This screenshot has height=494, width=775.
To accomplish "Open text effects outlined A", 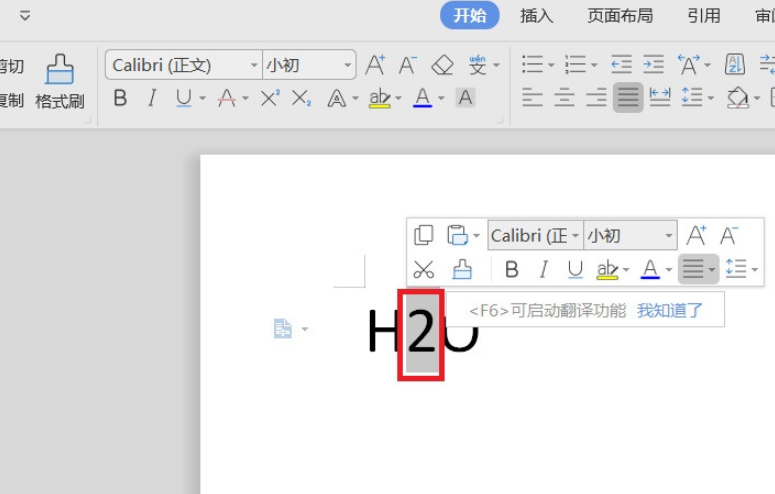I will click(337, 98).
